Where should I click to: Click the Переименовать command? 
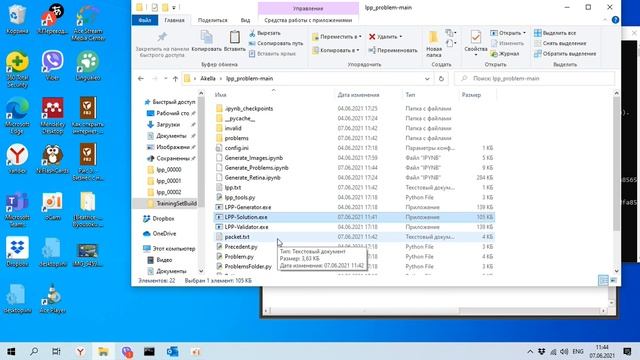point(393,50)
